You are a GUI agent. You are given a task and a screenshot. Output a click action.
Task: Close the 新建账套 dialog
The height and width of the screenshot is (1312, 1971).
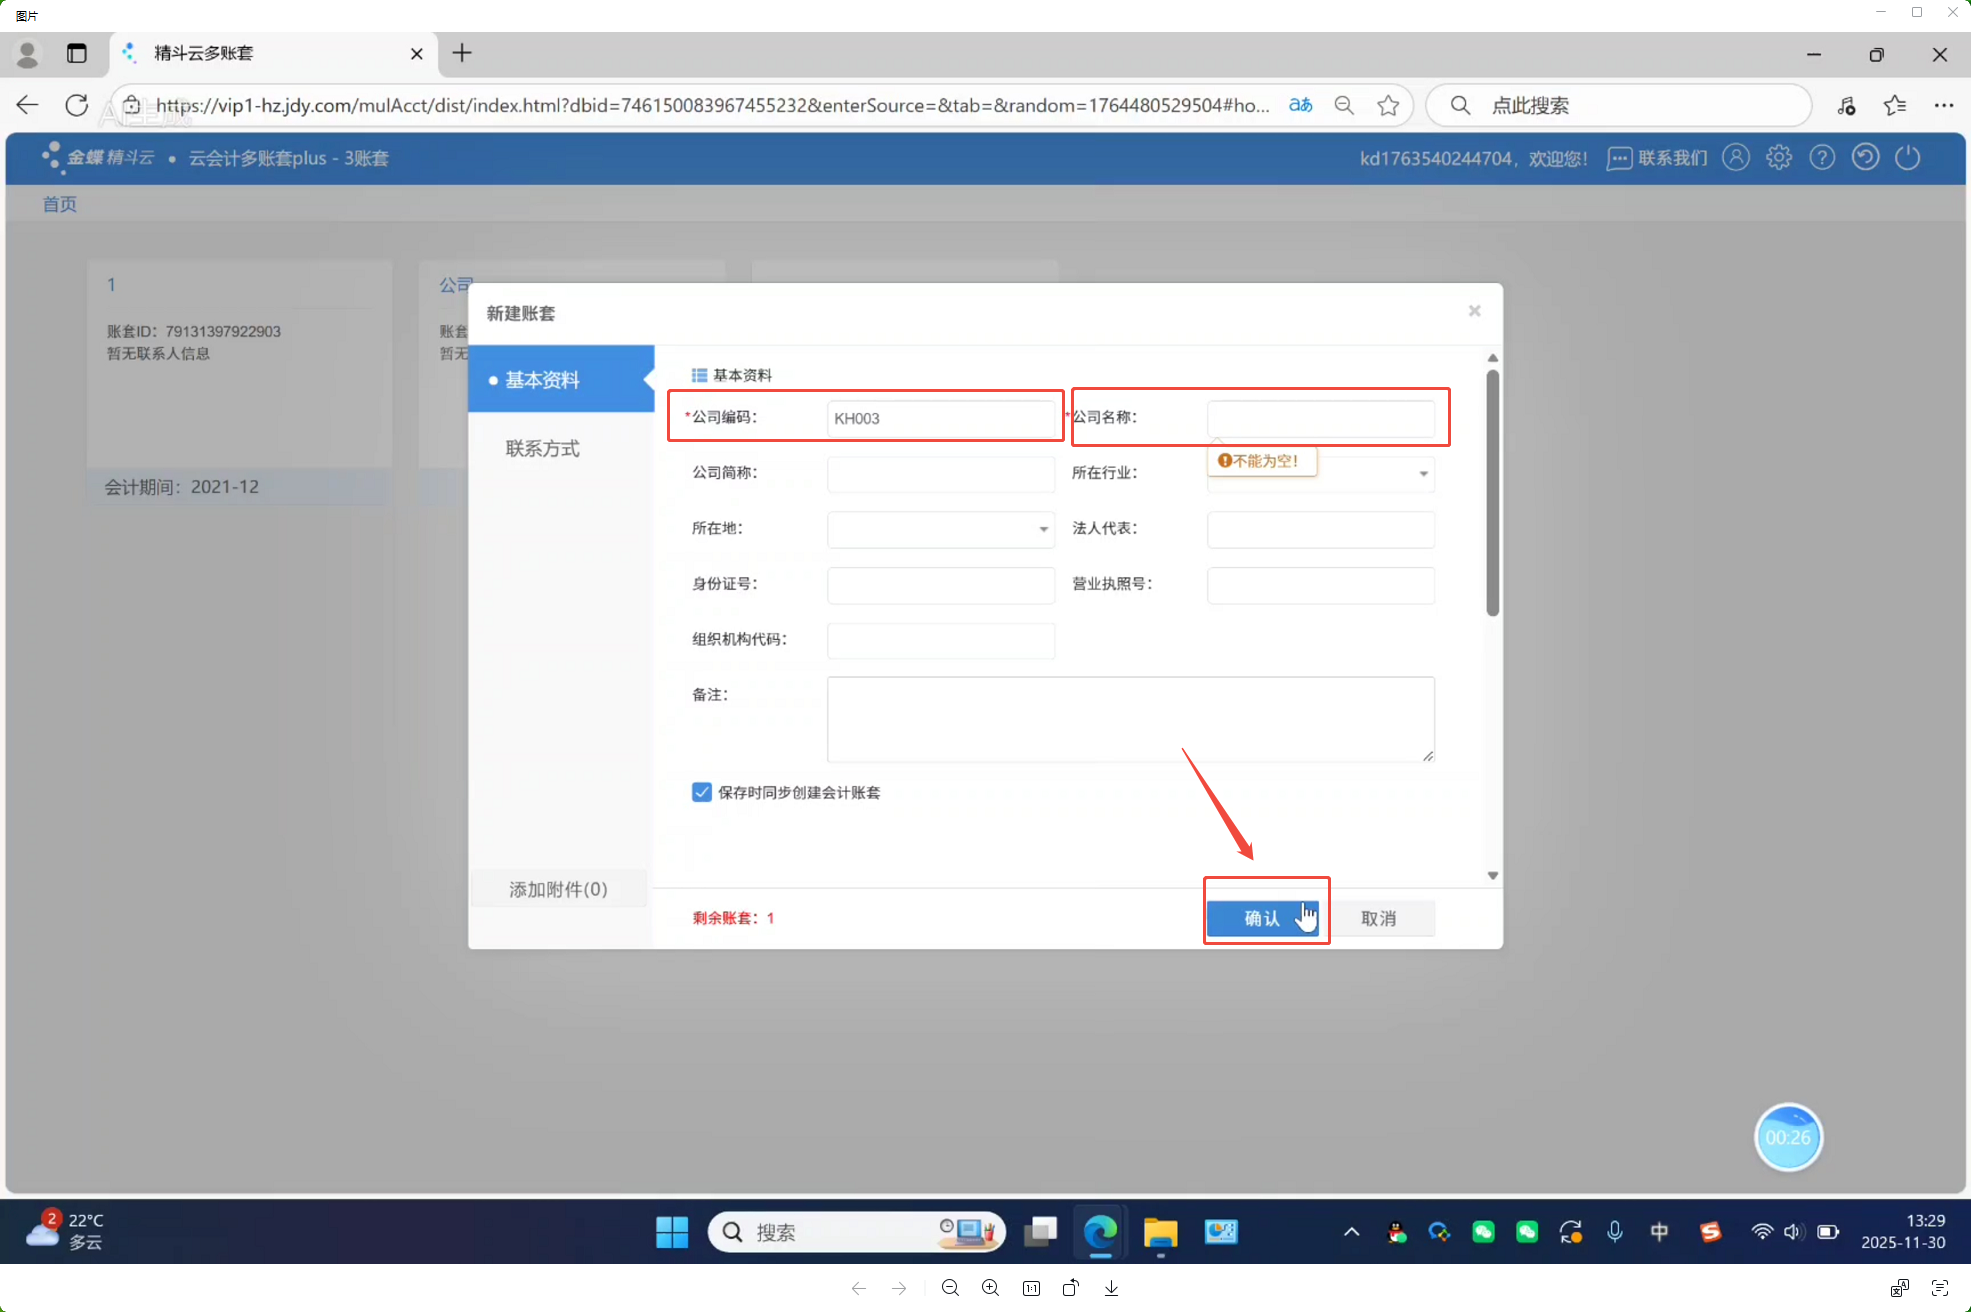click(x=1474, y=311)
